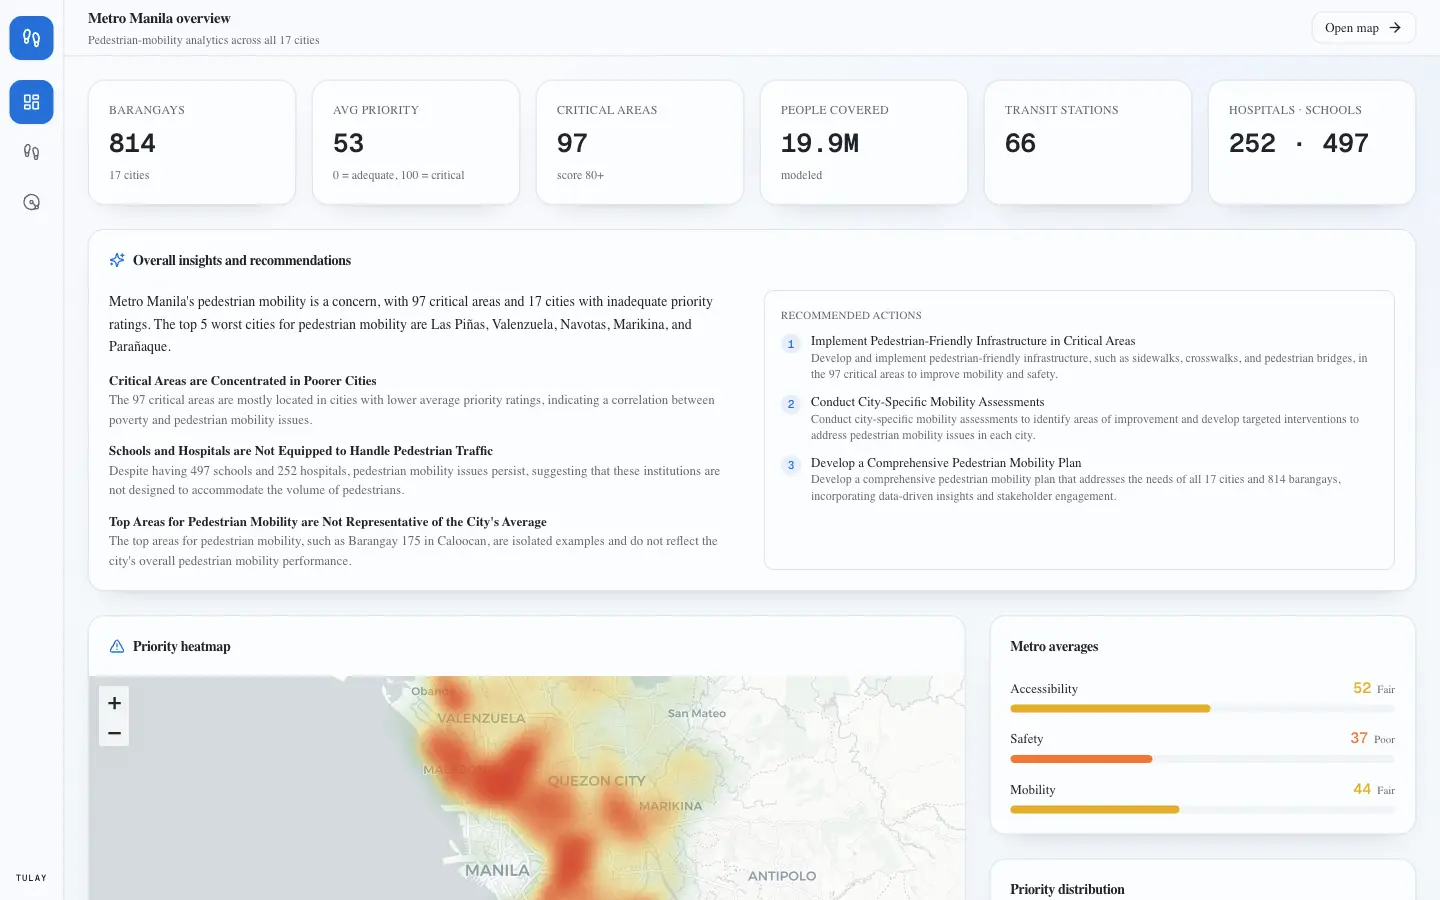This screenshot has width=1440, height=900.
Task: Click the warning triangle icon beside Priority heatmap
Action: 117,646
